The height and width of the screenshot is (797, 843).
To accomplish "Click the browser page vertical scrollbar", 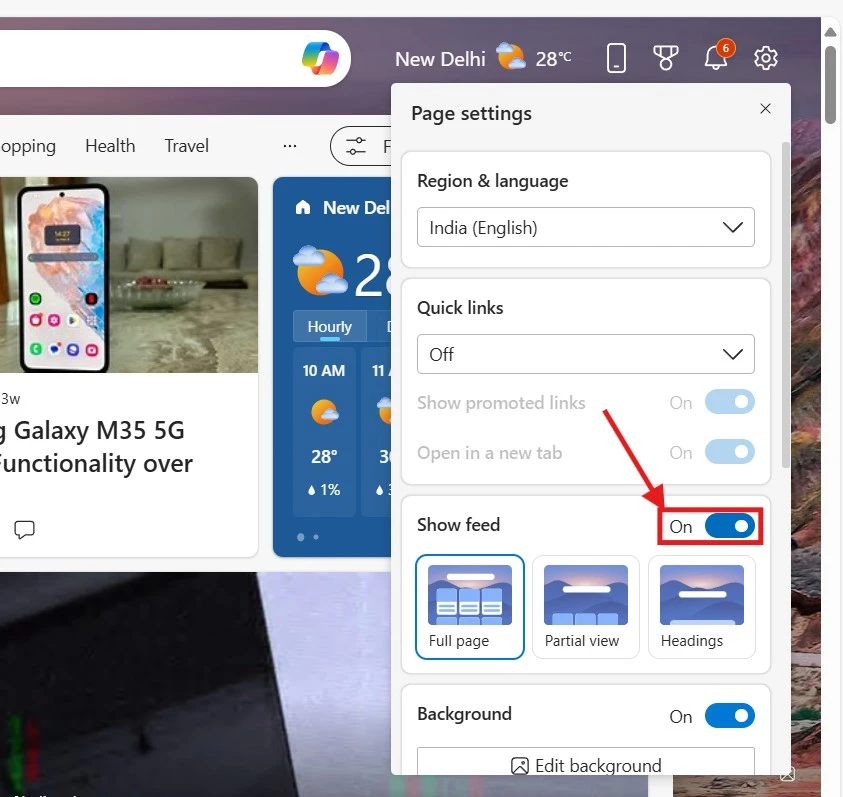I will point(831,85).
